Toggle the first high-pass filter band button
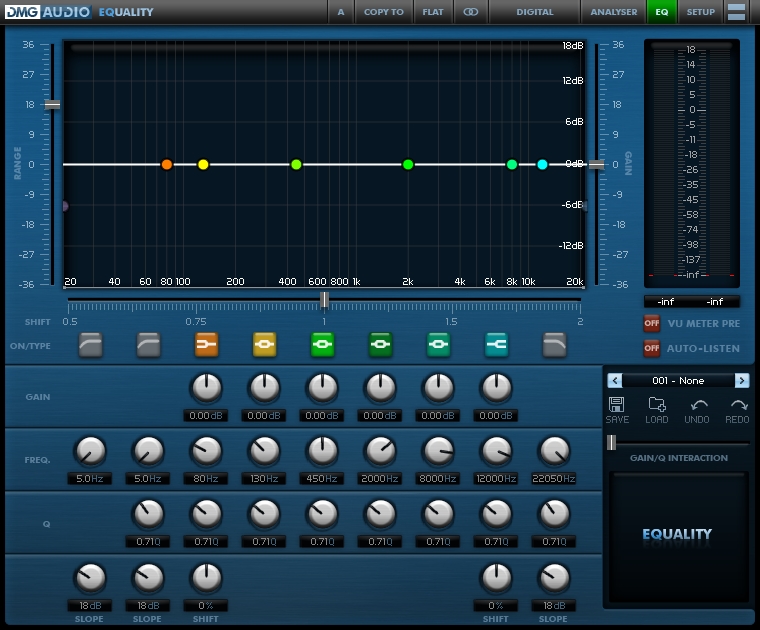 (x=91, y=345)
